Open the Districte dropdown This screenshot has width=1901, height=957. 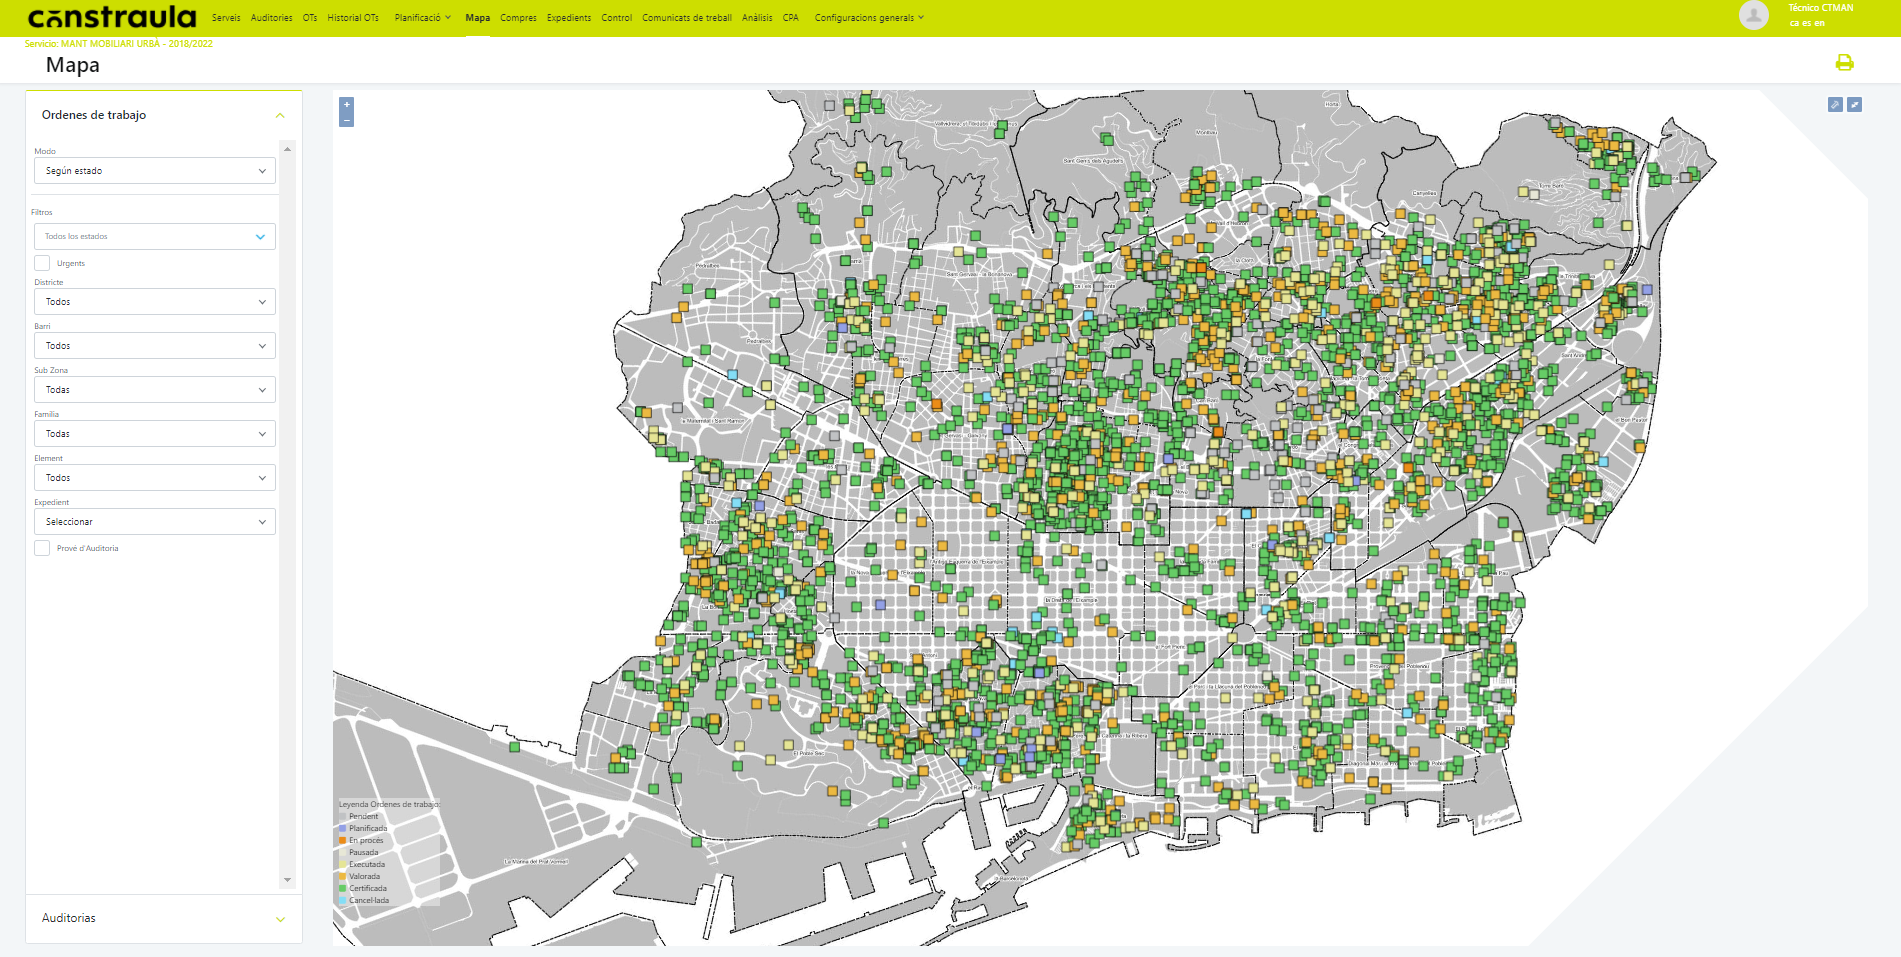point(154,302)
